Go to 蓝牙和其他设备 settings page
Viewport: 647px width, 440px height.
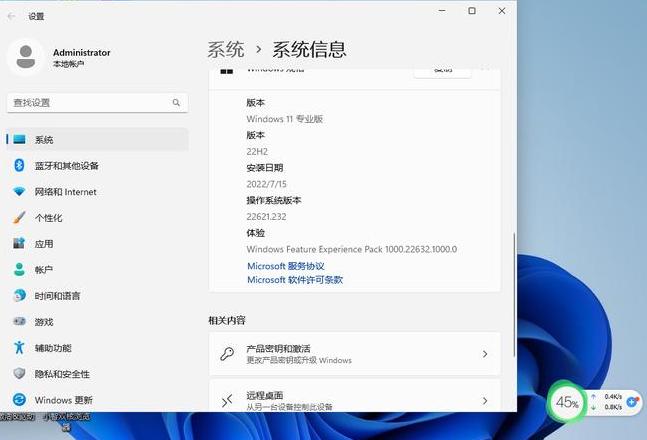pyautogui.click(x=97, y=166)
